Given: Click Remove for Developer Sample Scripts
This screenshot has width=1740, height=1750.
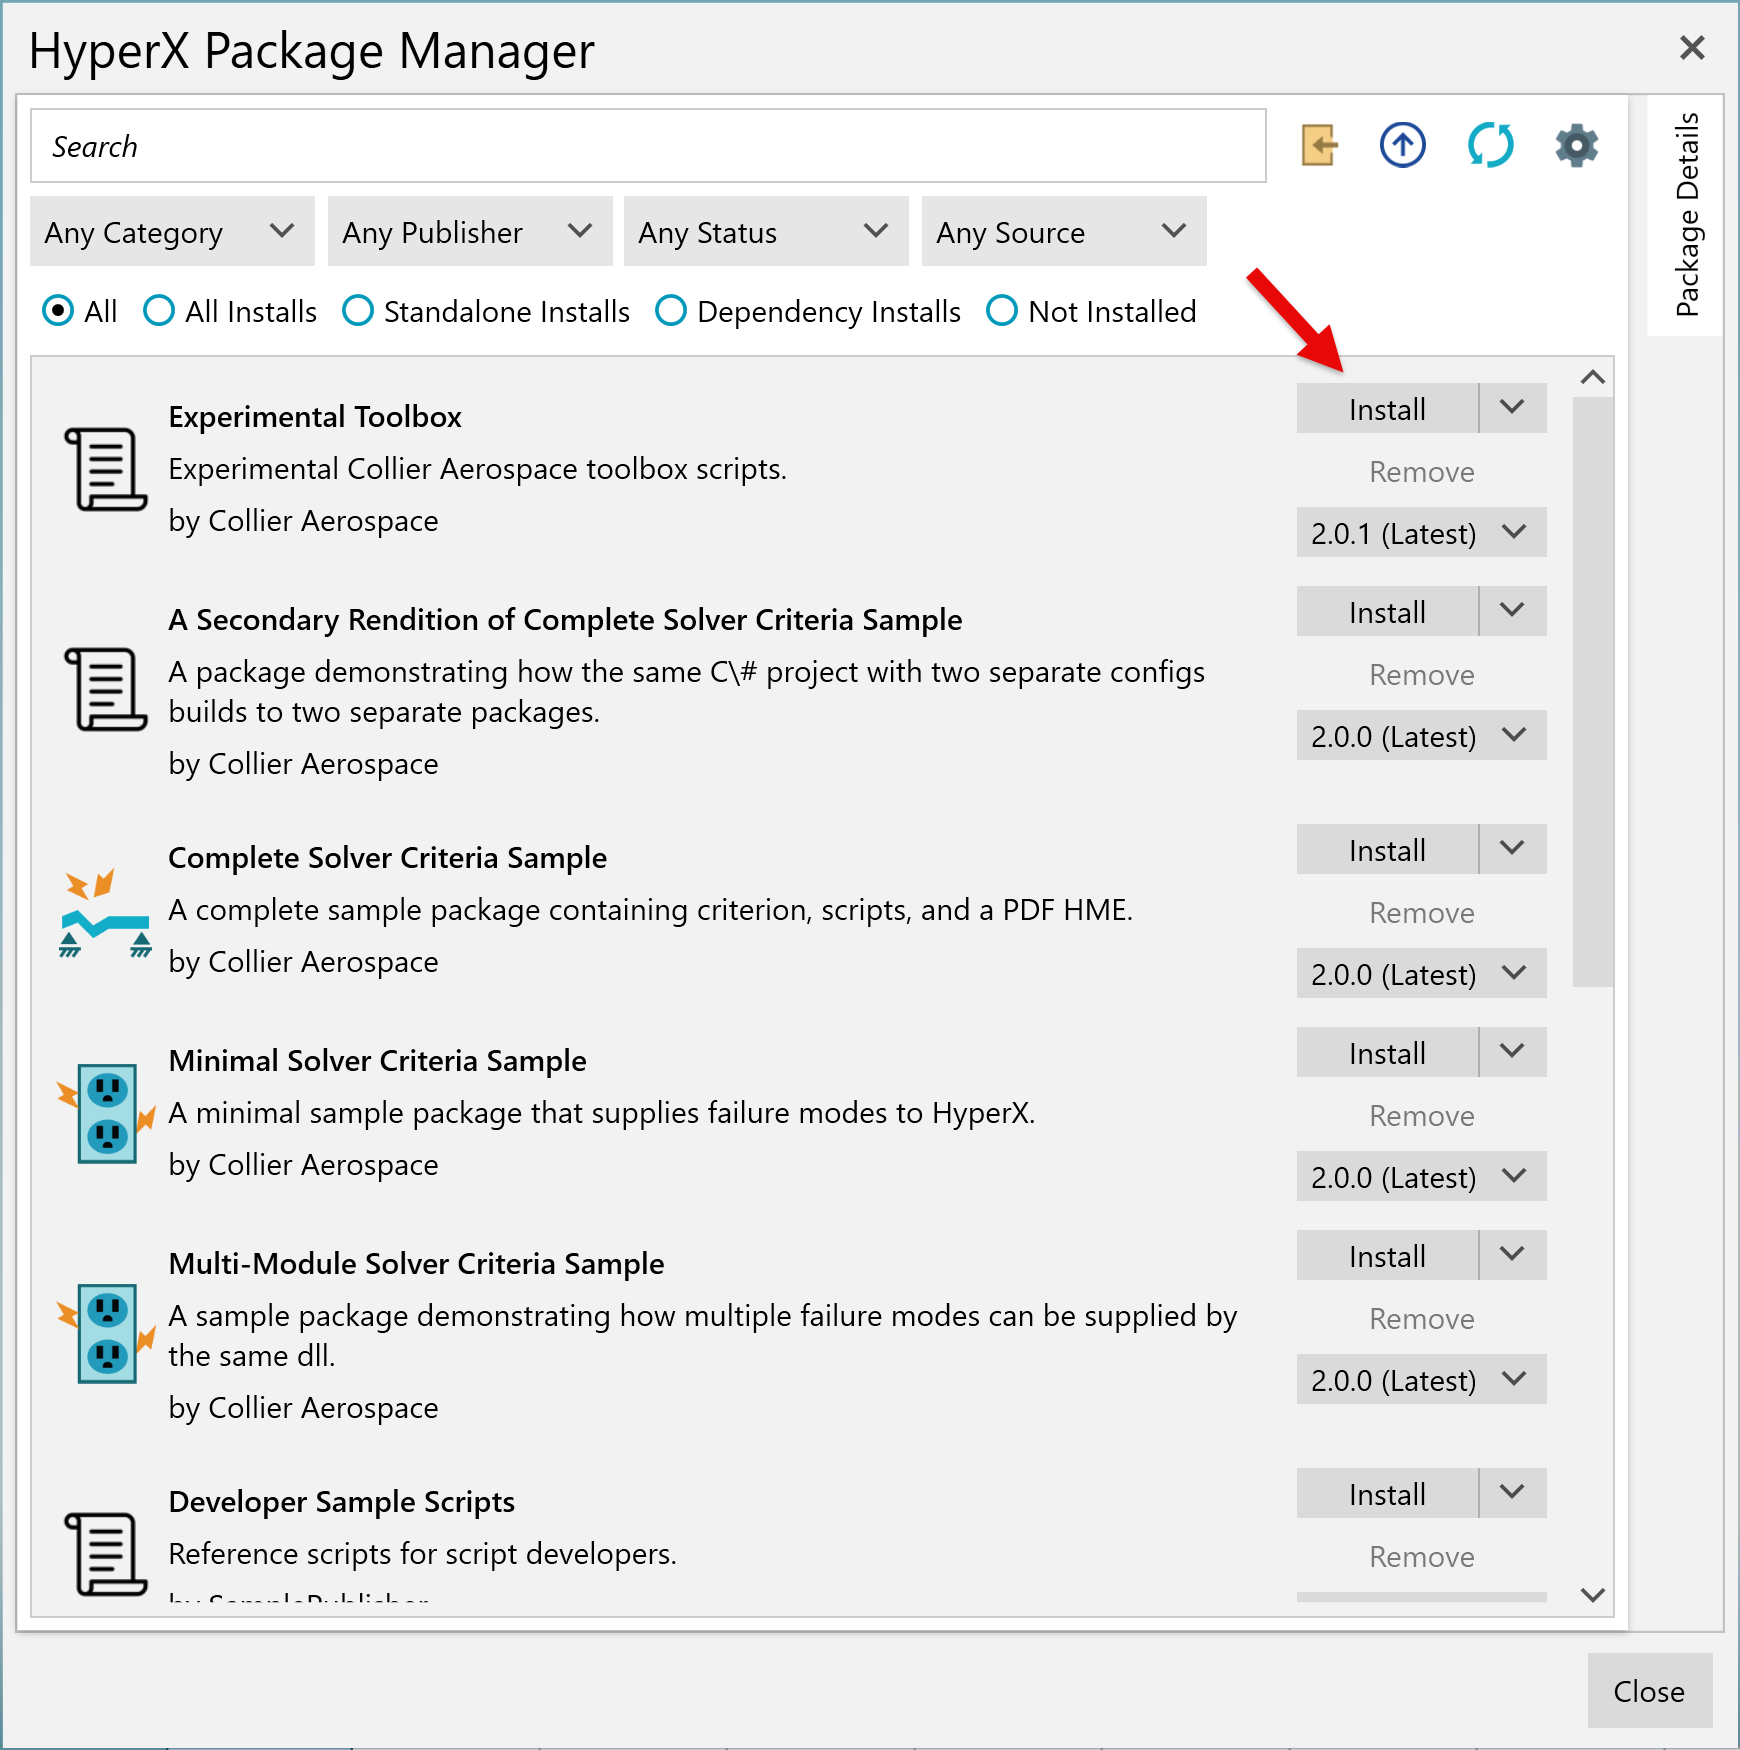Looking at the screenshot, I should click(1422, 1556).
